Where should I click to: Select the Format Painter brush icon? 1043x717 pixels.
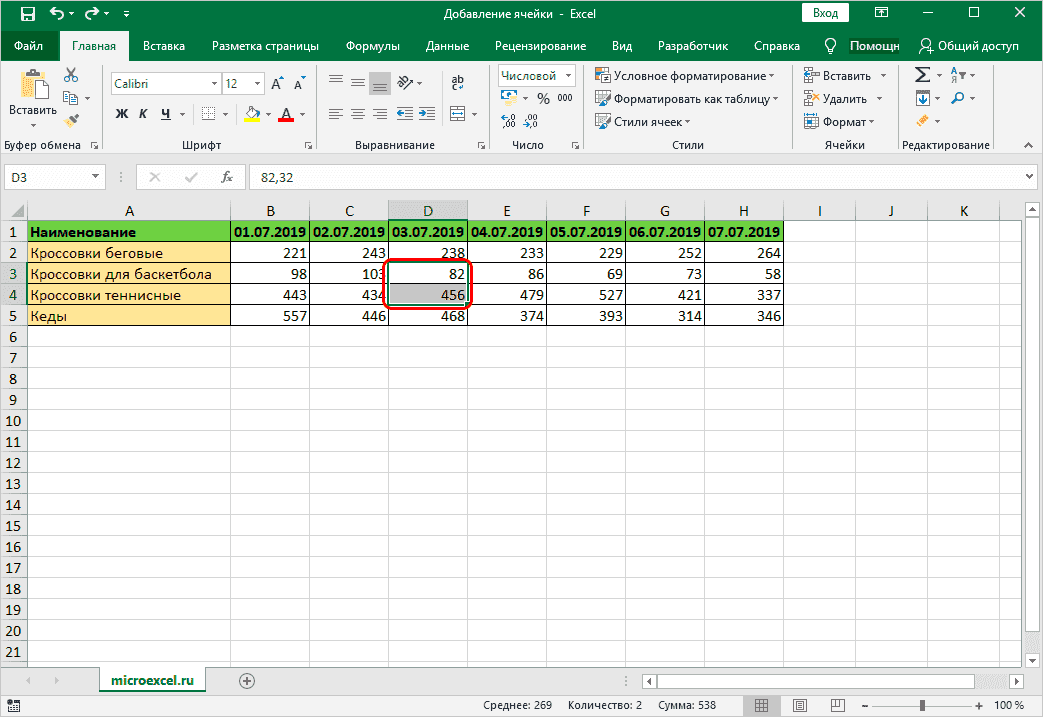[71, 120]
